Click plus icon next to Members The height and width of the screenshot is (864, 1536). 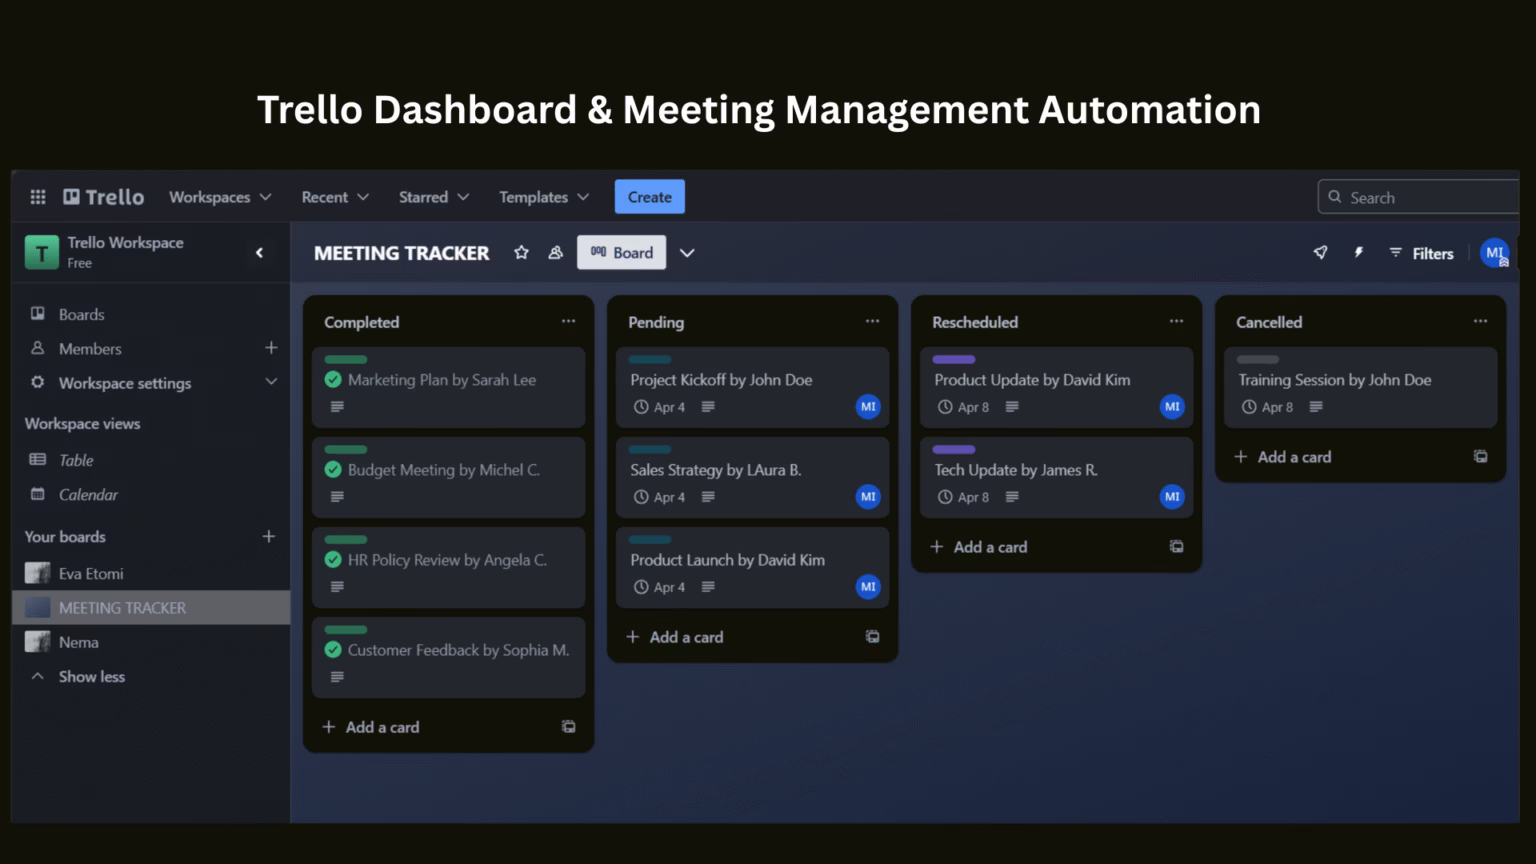(271, 348)
